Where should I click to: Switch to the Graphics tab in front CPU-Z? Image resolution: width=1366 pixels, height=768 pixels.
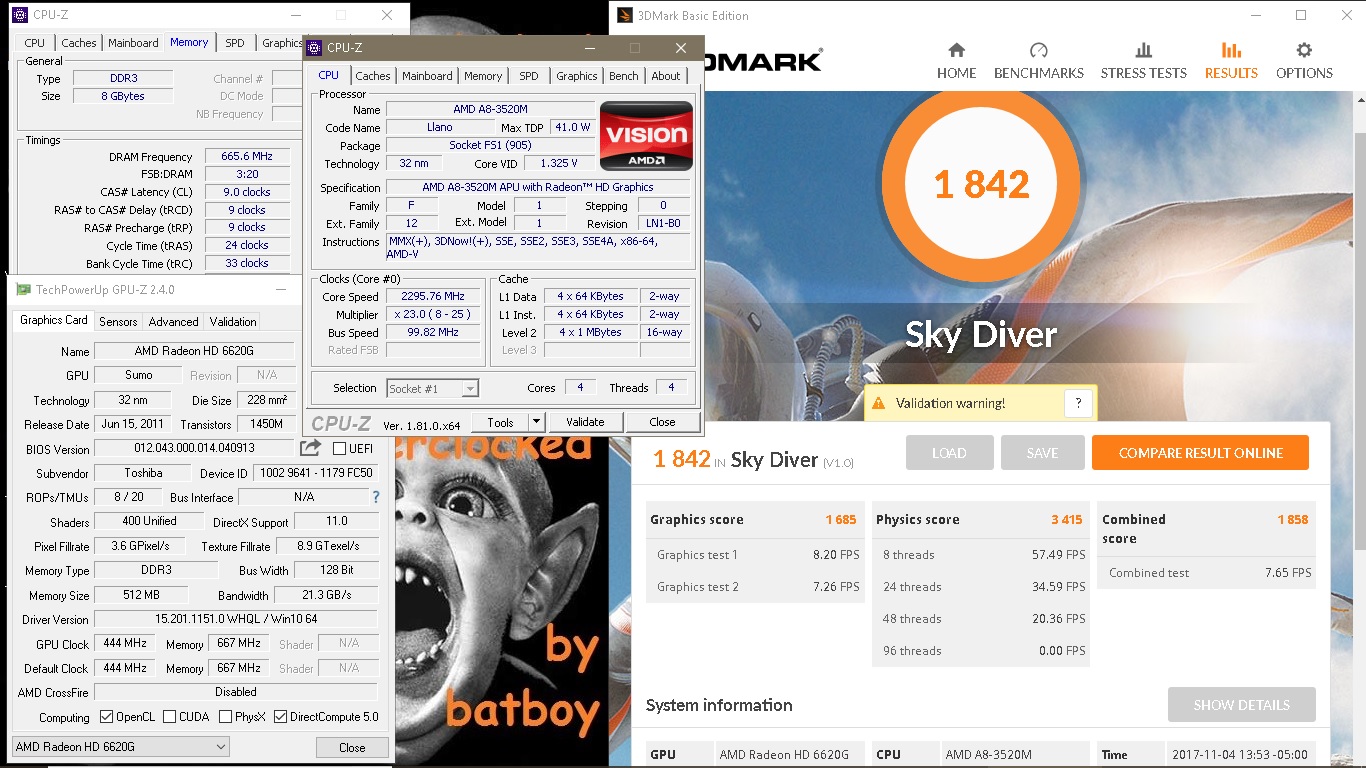pyautogui.click(x=577, y=76)
